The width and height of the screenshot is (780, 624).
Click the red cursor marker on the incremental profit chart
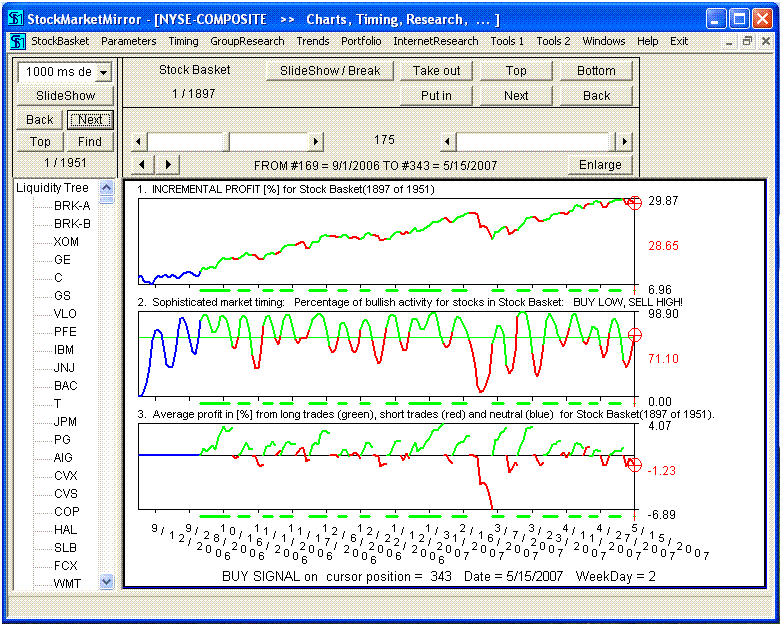click(634, 203)
